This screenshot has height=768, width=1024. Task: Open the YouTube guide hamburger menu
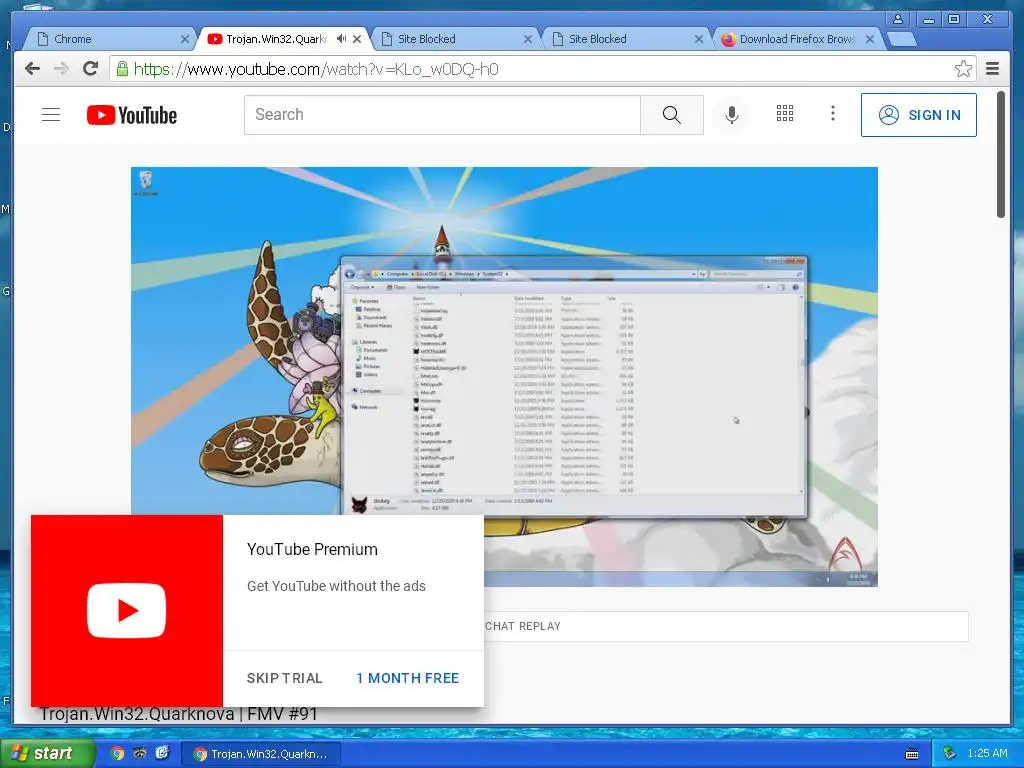pos(51,115)
